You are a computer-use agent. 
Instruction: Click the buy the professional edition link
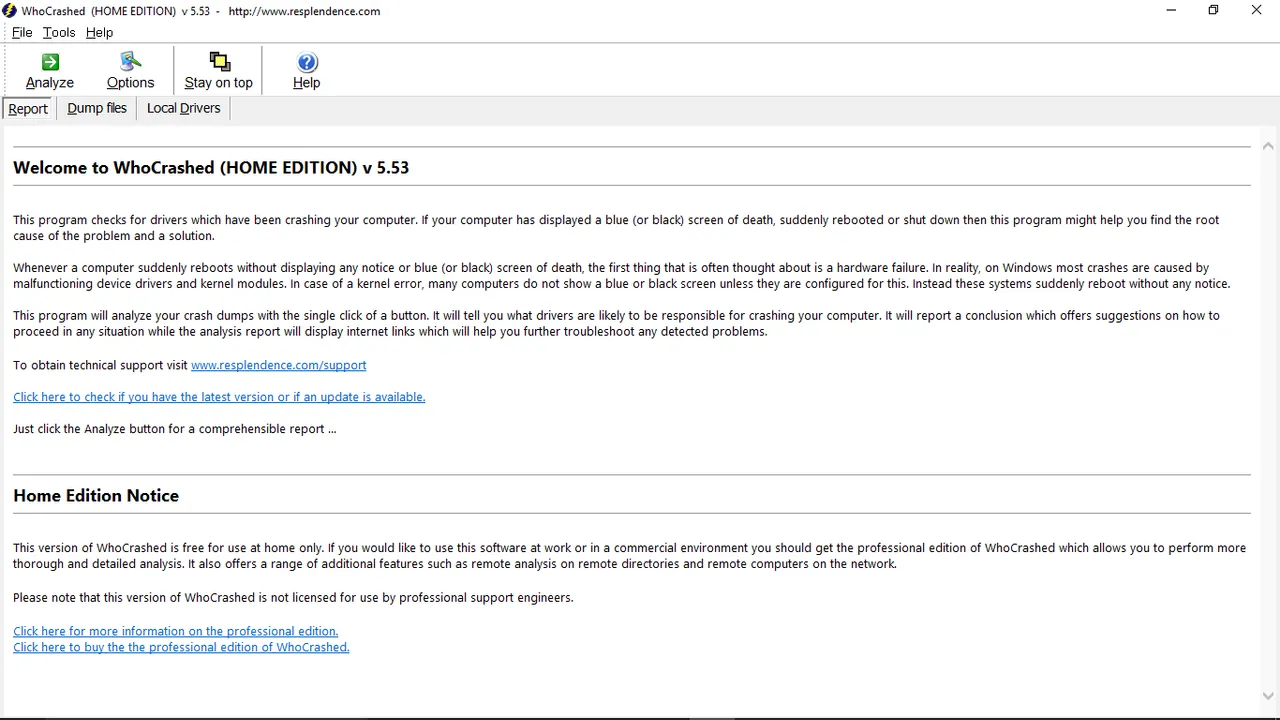(x=181, y=647)
